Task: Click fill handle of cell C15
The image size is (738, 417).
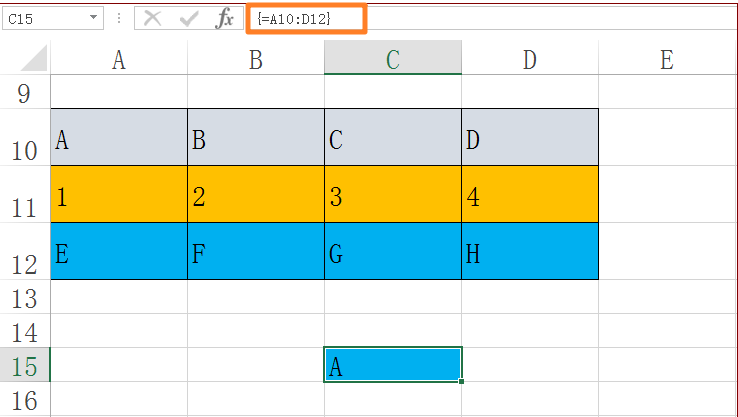Action: 461,381
